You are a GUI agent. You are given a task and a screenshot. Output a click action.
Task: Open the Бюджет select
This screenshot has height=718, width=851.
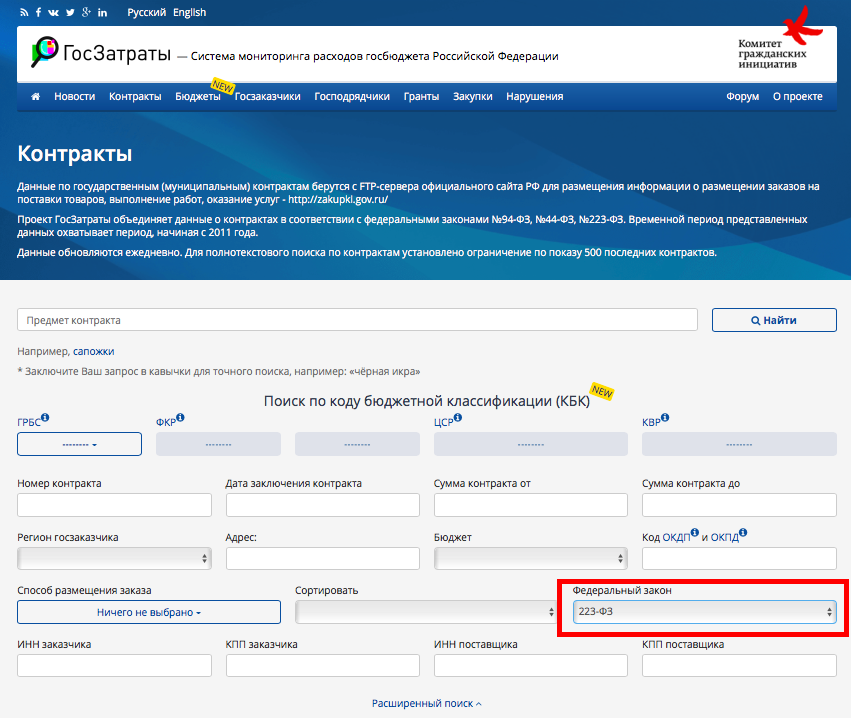tap(530, 558)
